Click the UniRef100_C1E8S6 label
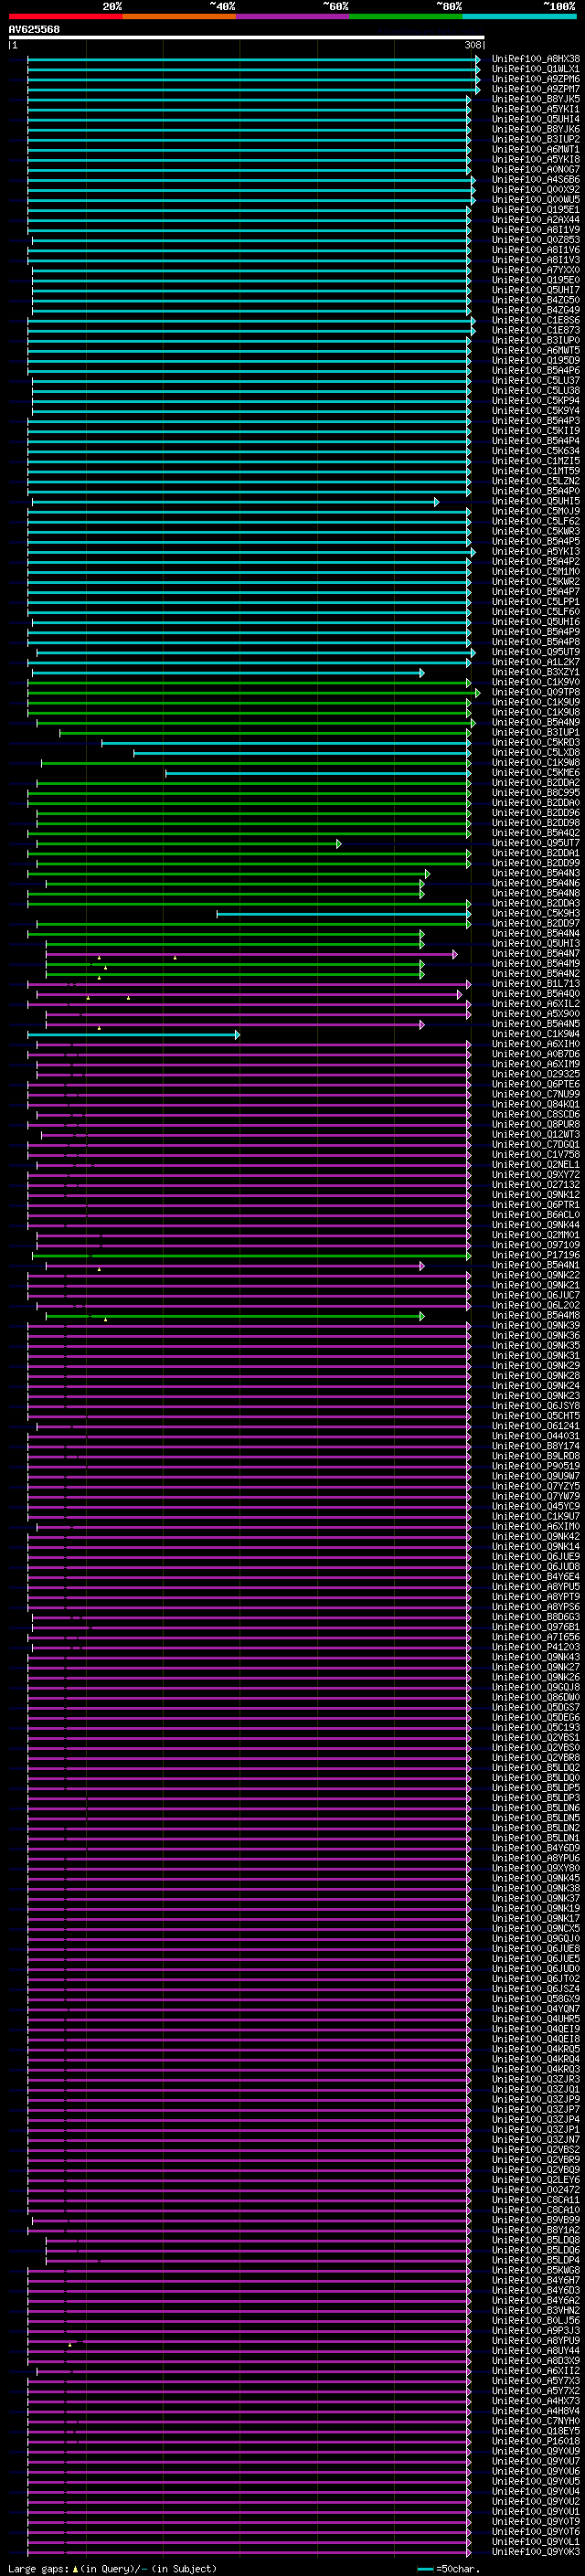585x2576 pixels. click(536, 320)
